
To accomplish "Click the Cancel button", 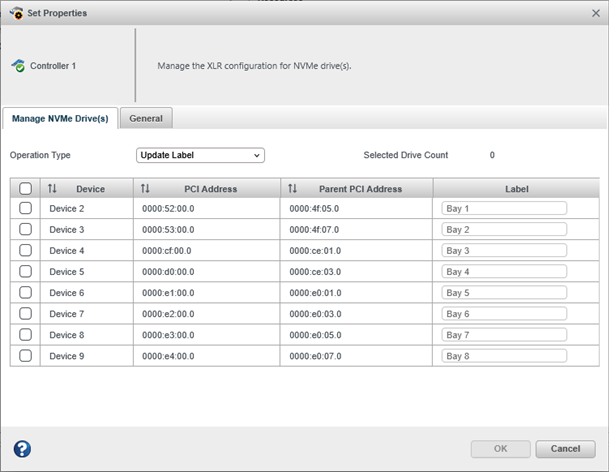I will [x=571, y=448].
